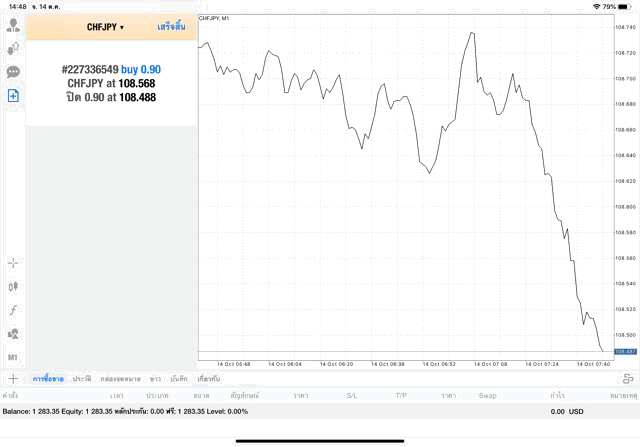Viewport: 640px width, 447px height.
Task: Switch to the ข่าว news tab
Action: coord(155,379)
